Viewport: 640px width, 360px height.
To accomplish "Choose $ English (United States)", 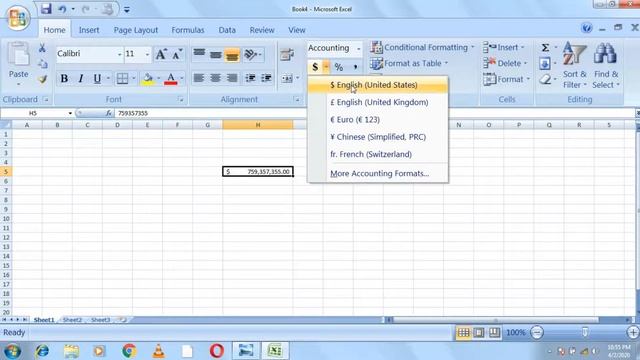I will point(378,85).
